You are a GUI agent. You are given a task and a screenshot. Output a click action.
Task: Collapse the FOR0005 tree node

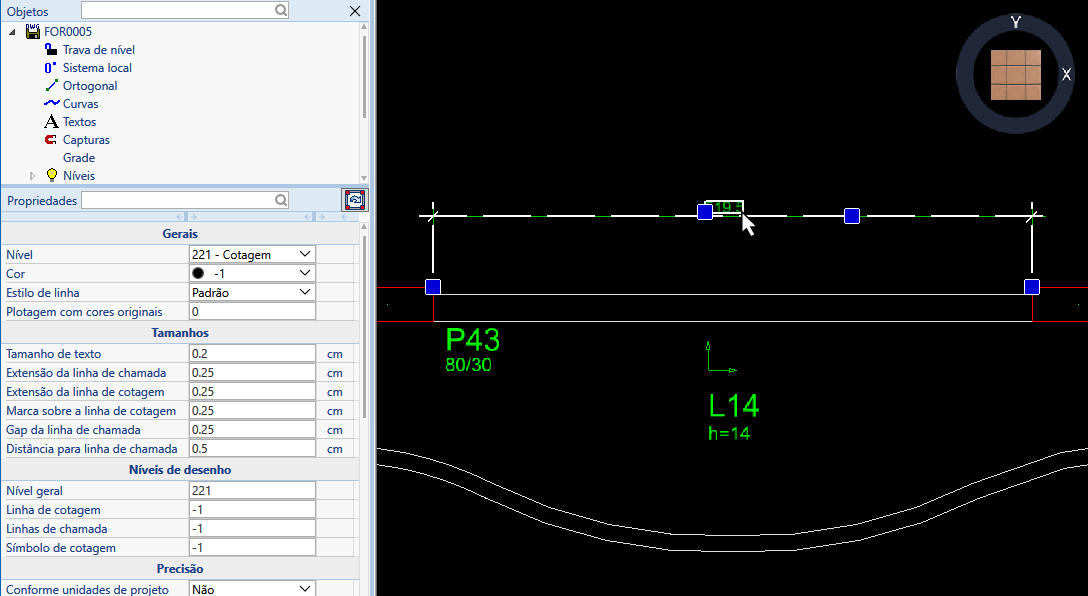[x=13, y=32]
